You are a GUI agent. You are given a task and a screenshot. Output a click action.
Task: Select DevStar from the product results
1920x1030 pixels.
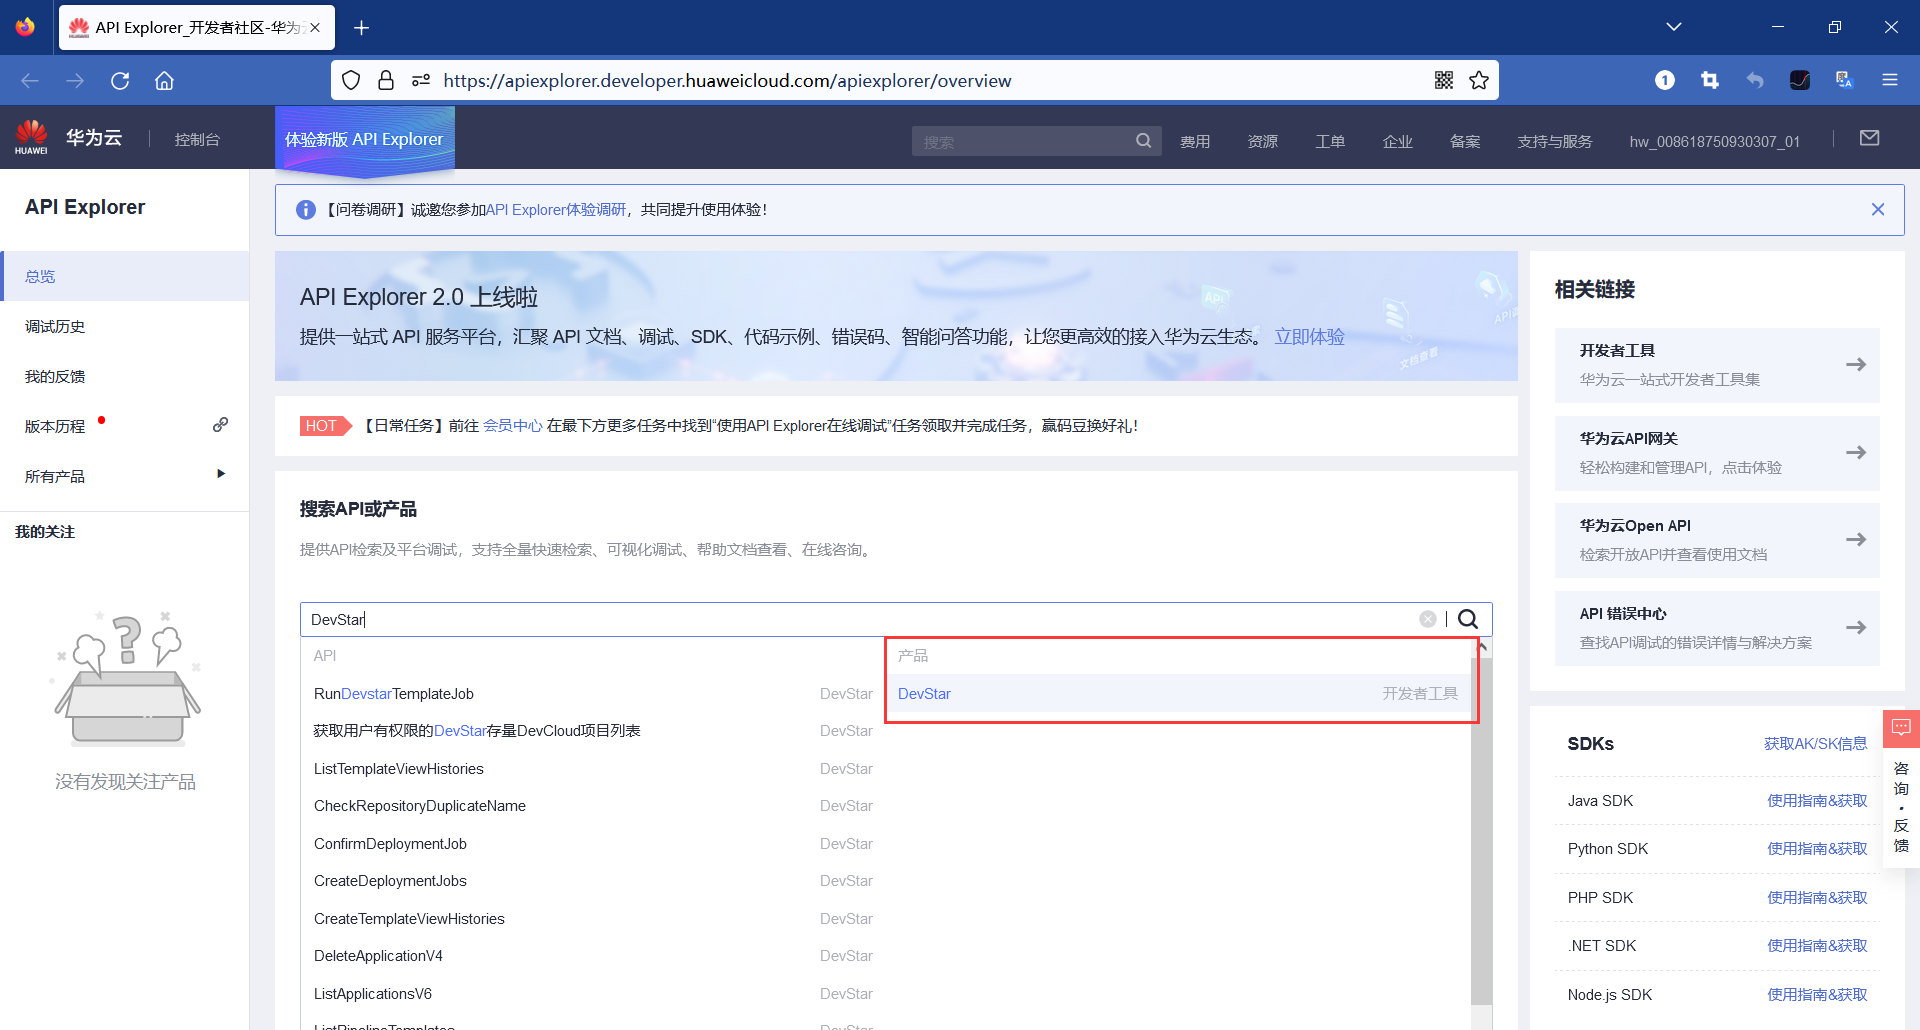(x=923, y=693)
